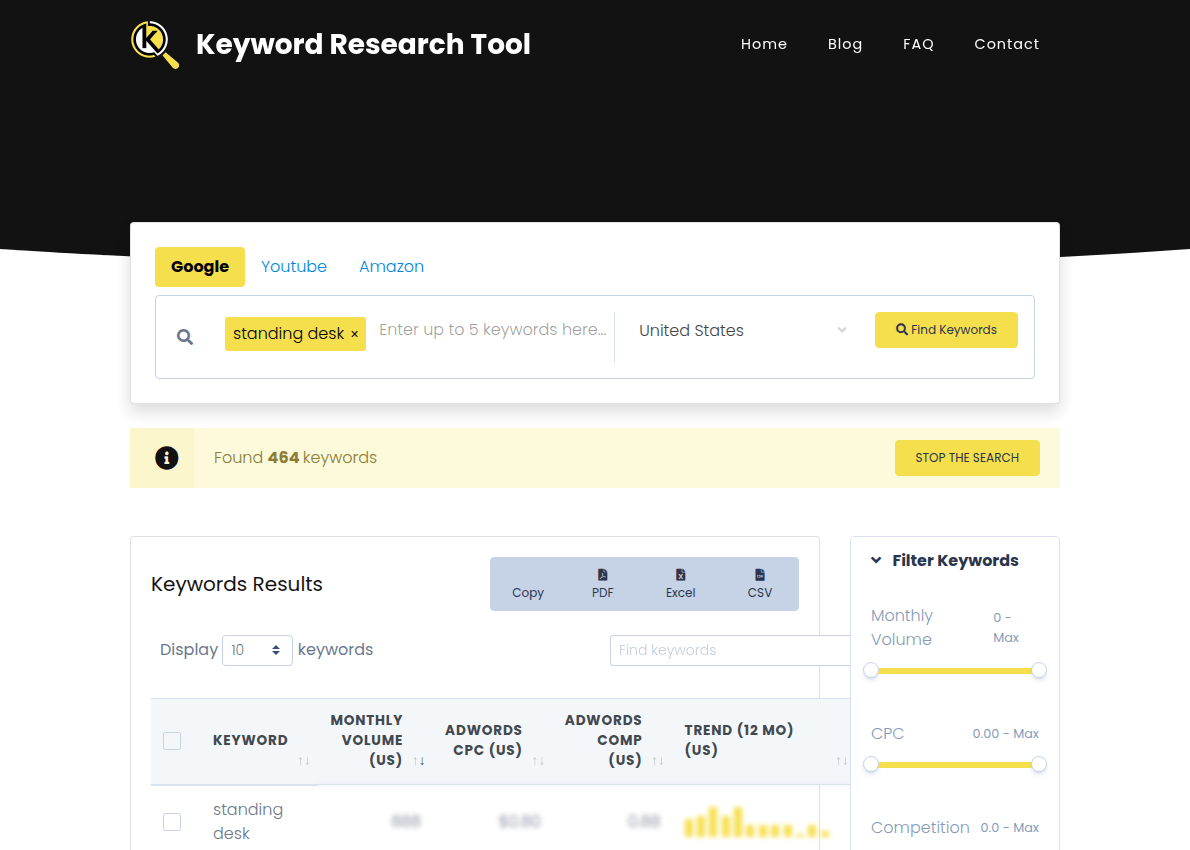Image resolution: width=1190 pixels, height=850 pixels.
Task: Click the standing desk keyword cell
Action: 247,821
